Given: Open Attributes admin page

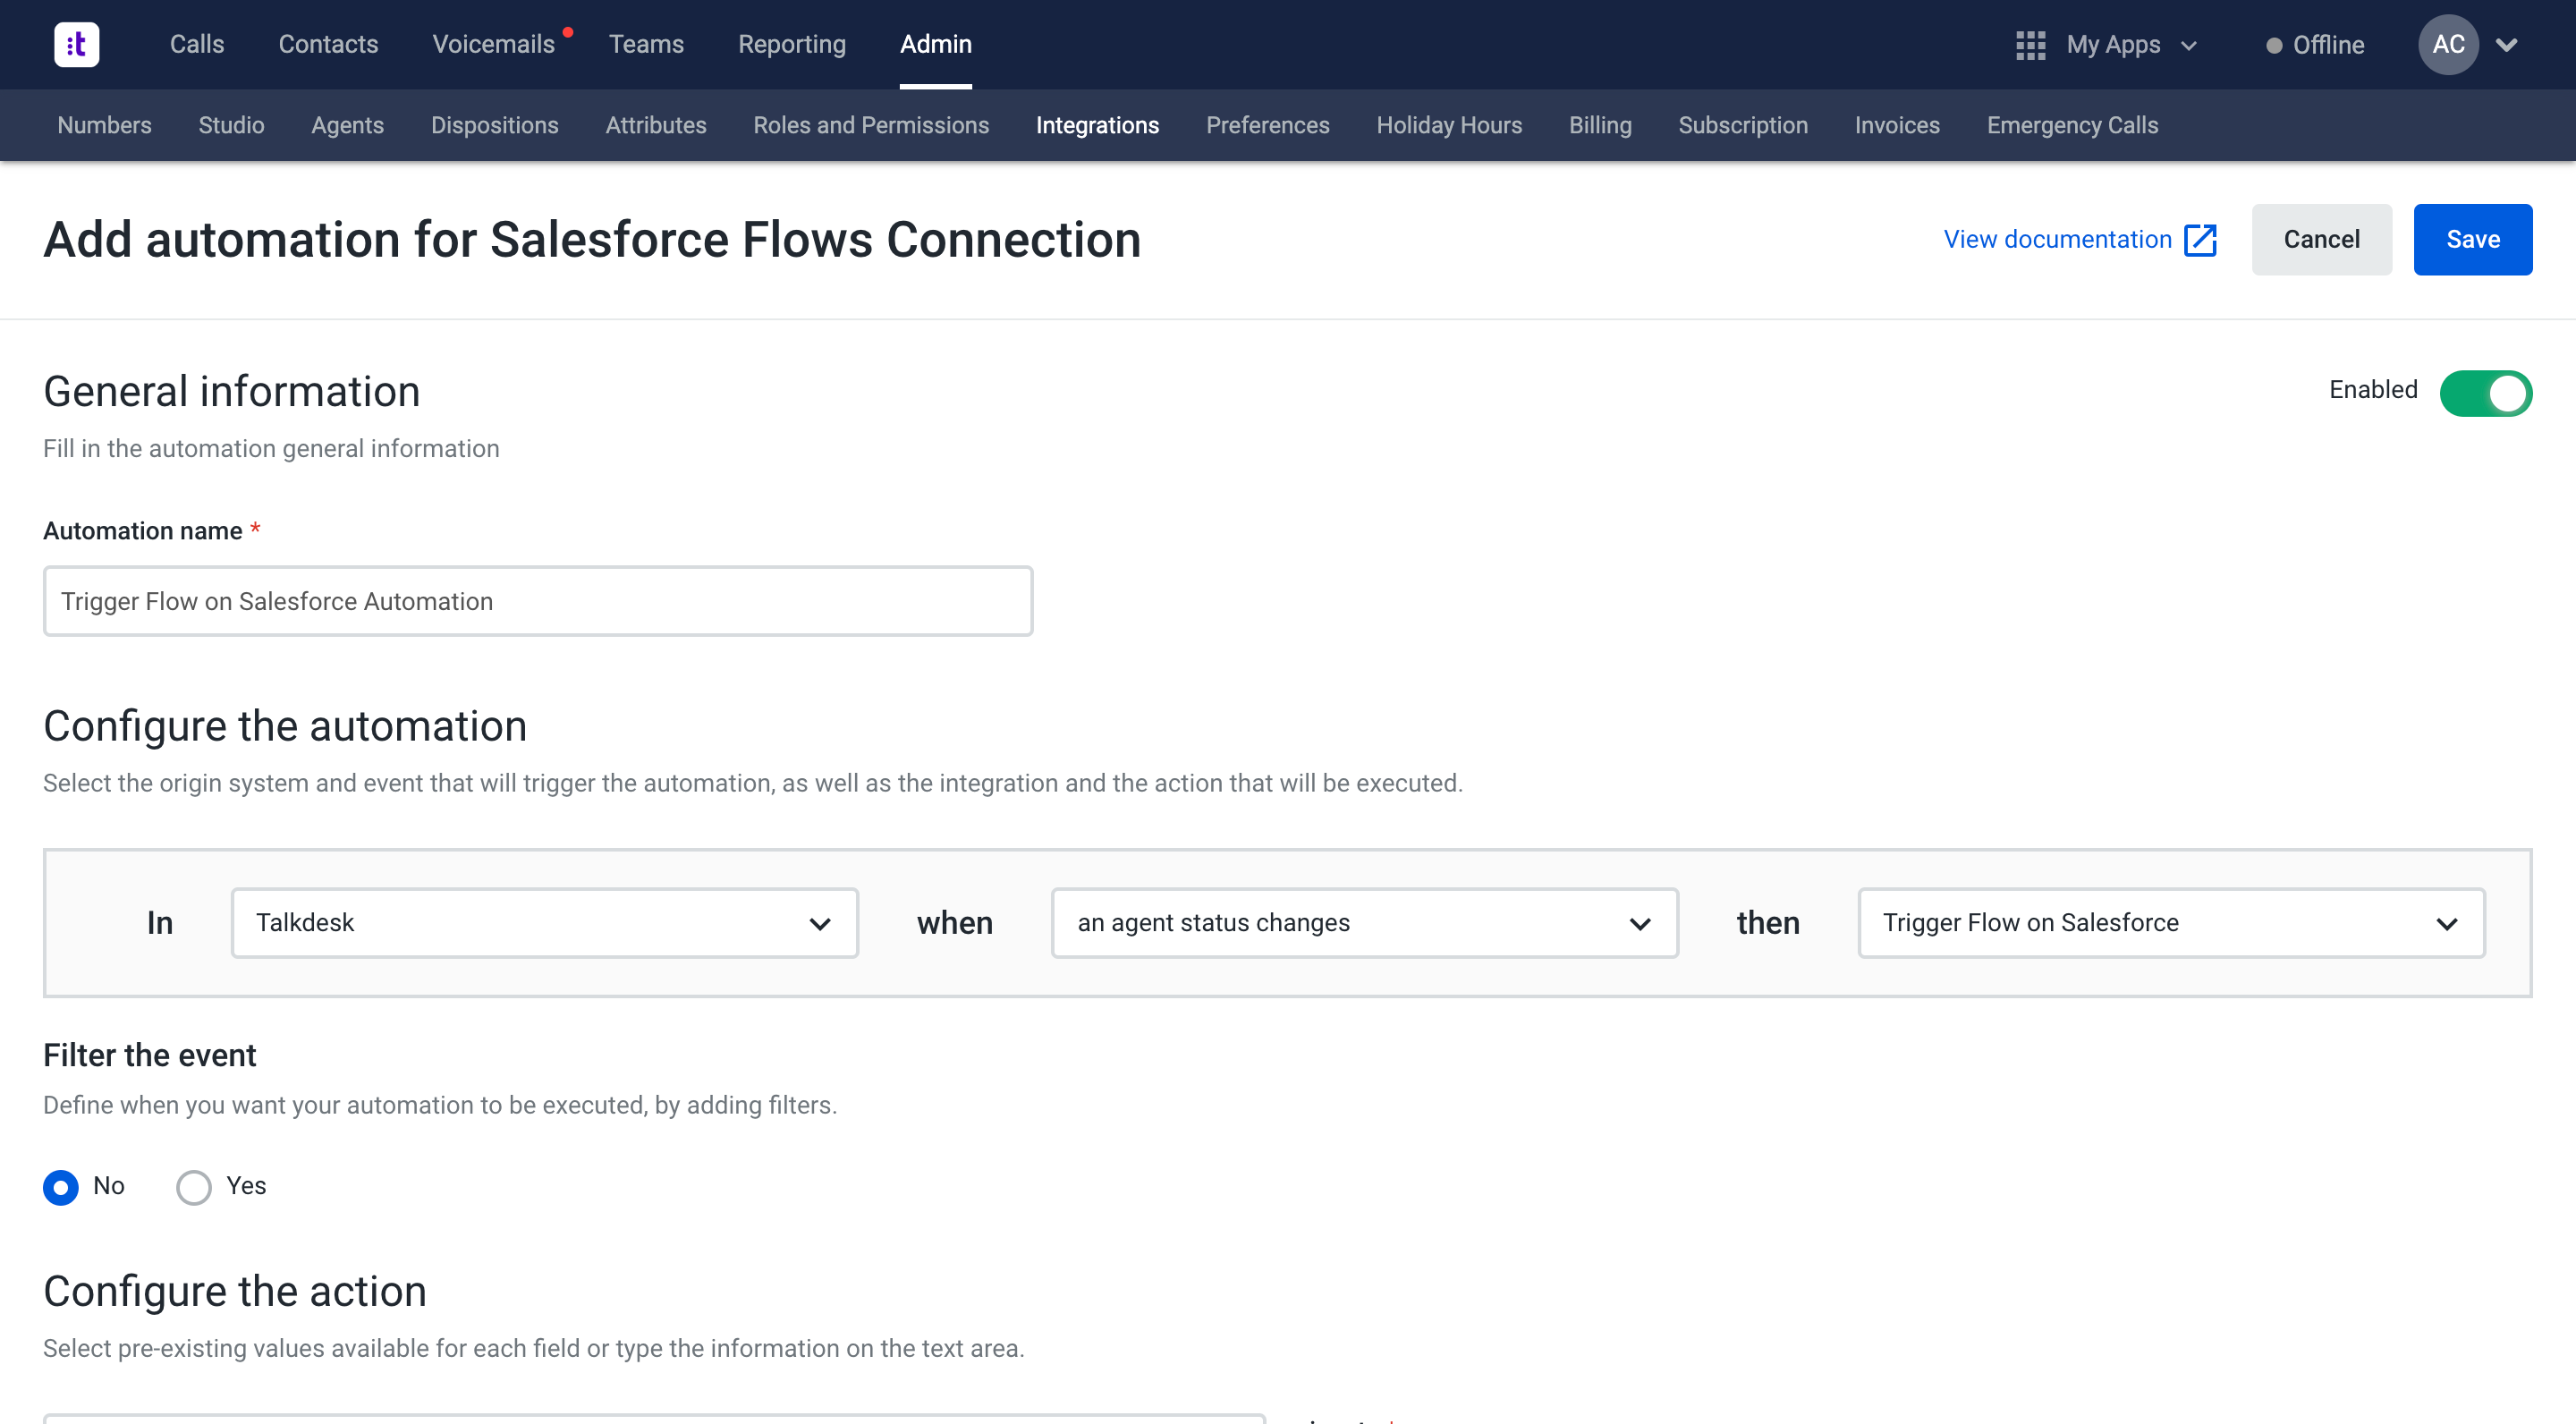Looking at the screenshot, I should point(655,125).
